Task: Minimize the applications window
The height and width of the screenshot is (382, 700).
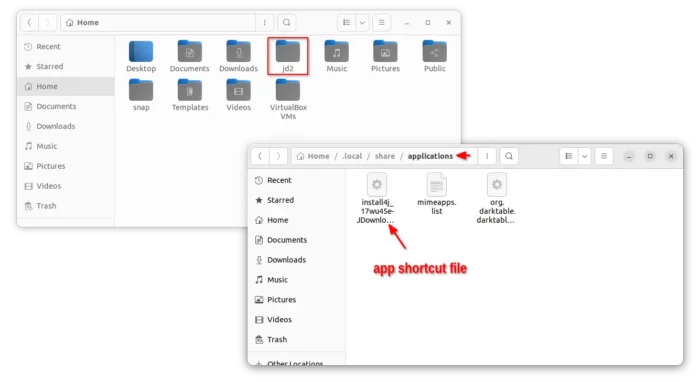Action: (x=629, y=156)
